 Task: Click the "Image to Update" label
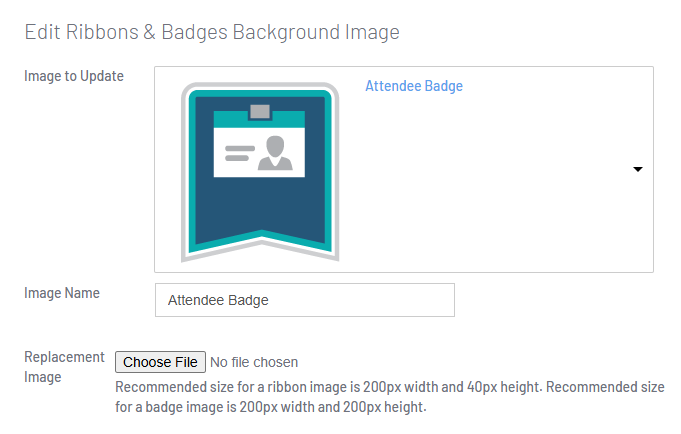[x=74, y=76]
